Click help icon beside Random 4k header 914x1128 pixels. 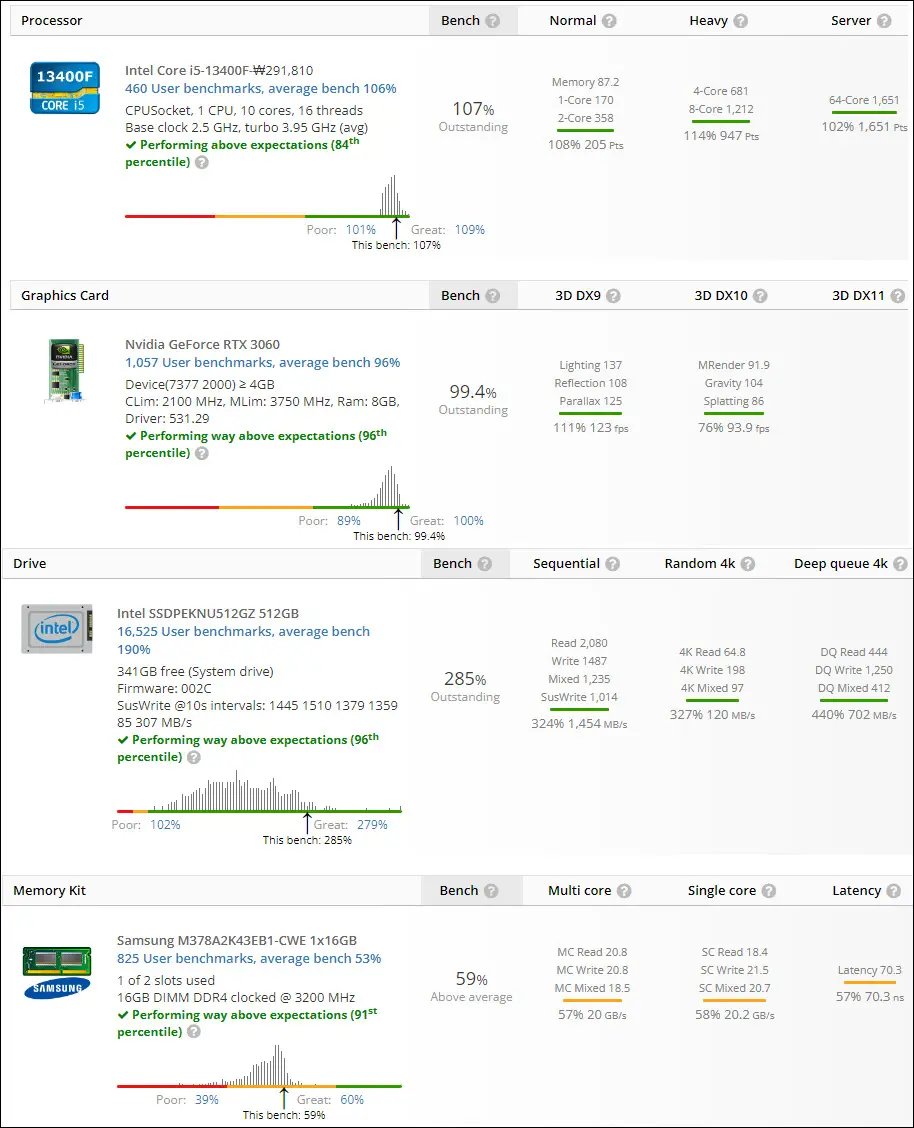(x=748, y=564)
